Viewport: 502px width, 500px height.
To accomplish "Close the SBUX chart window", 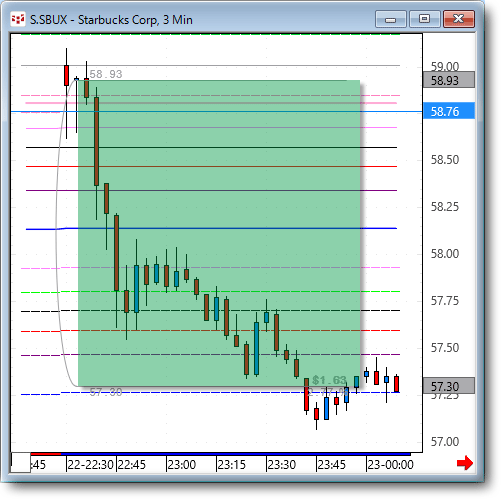I will (x=459, y=19).
